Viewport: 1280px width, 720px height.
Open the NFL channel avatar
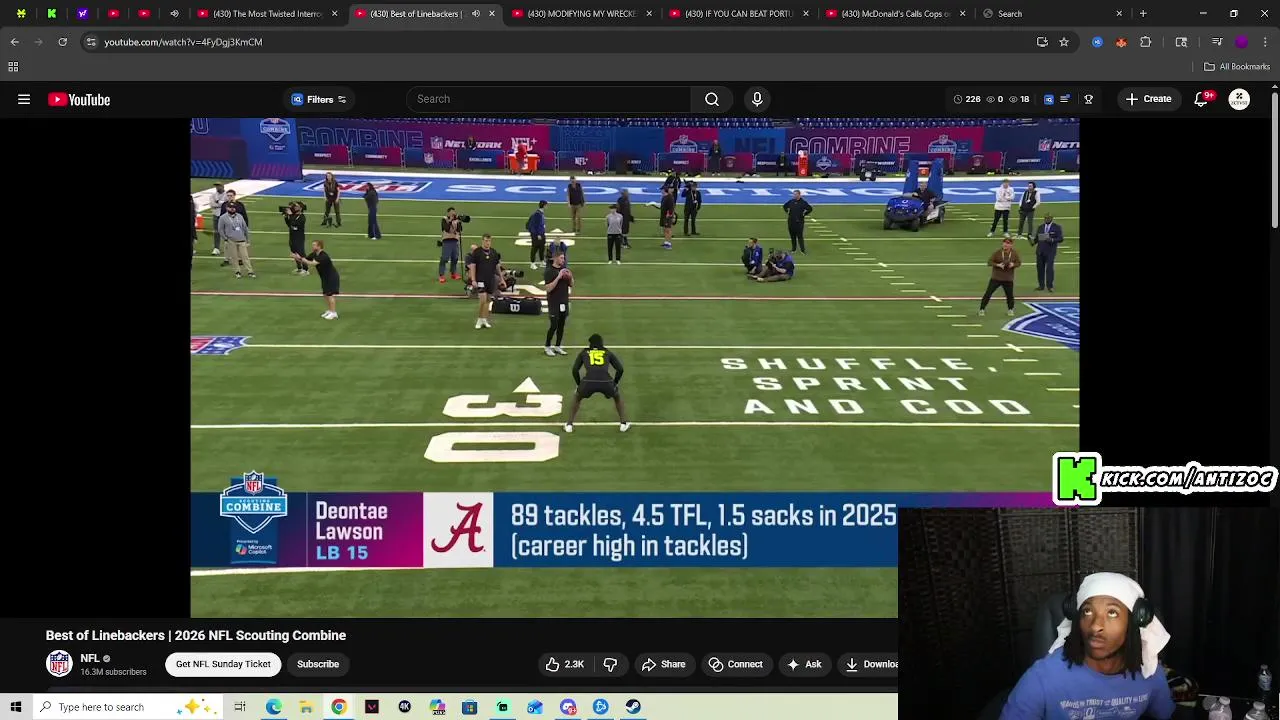click(x=60, y=663)
